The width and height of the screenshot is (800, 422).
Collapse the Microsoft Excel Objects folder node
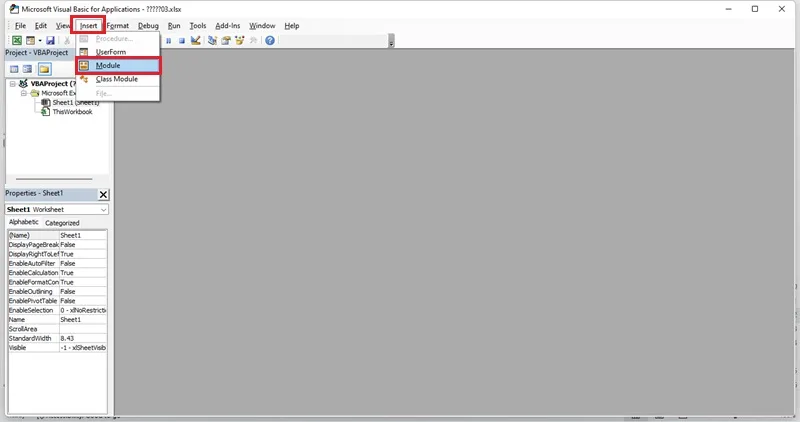23,93
